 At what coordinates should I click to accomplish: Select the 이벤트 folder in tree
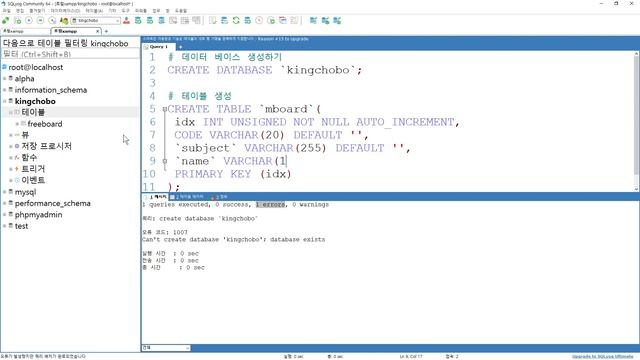pyautogui.click(x=33, y=180)
